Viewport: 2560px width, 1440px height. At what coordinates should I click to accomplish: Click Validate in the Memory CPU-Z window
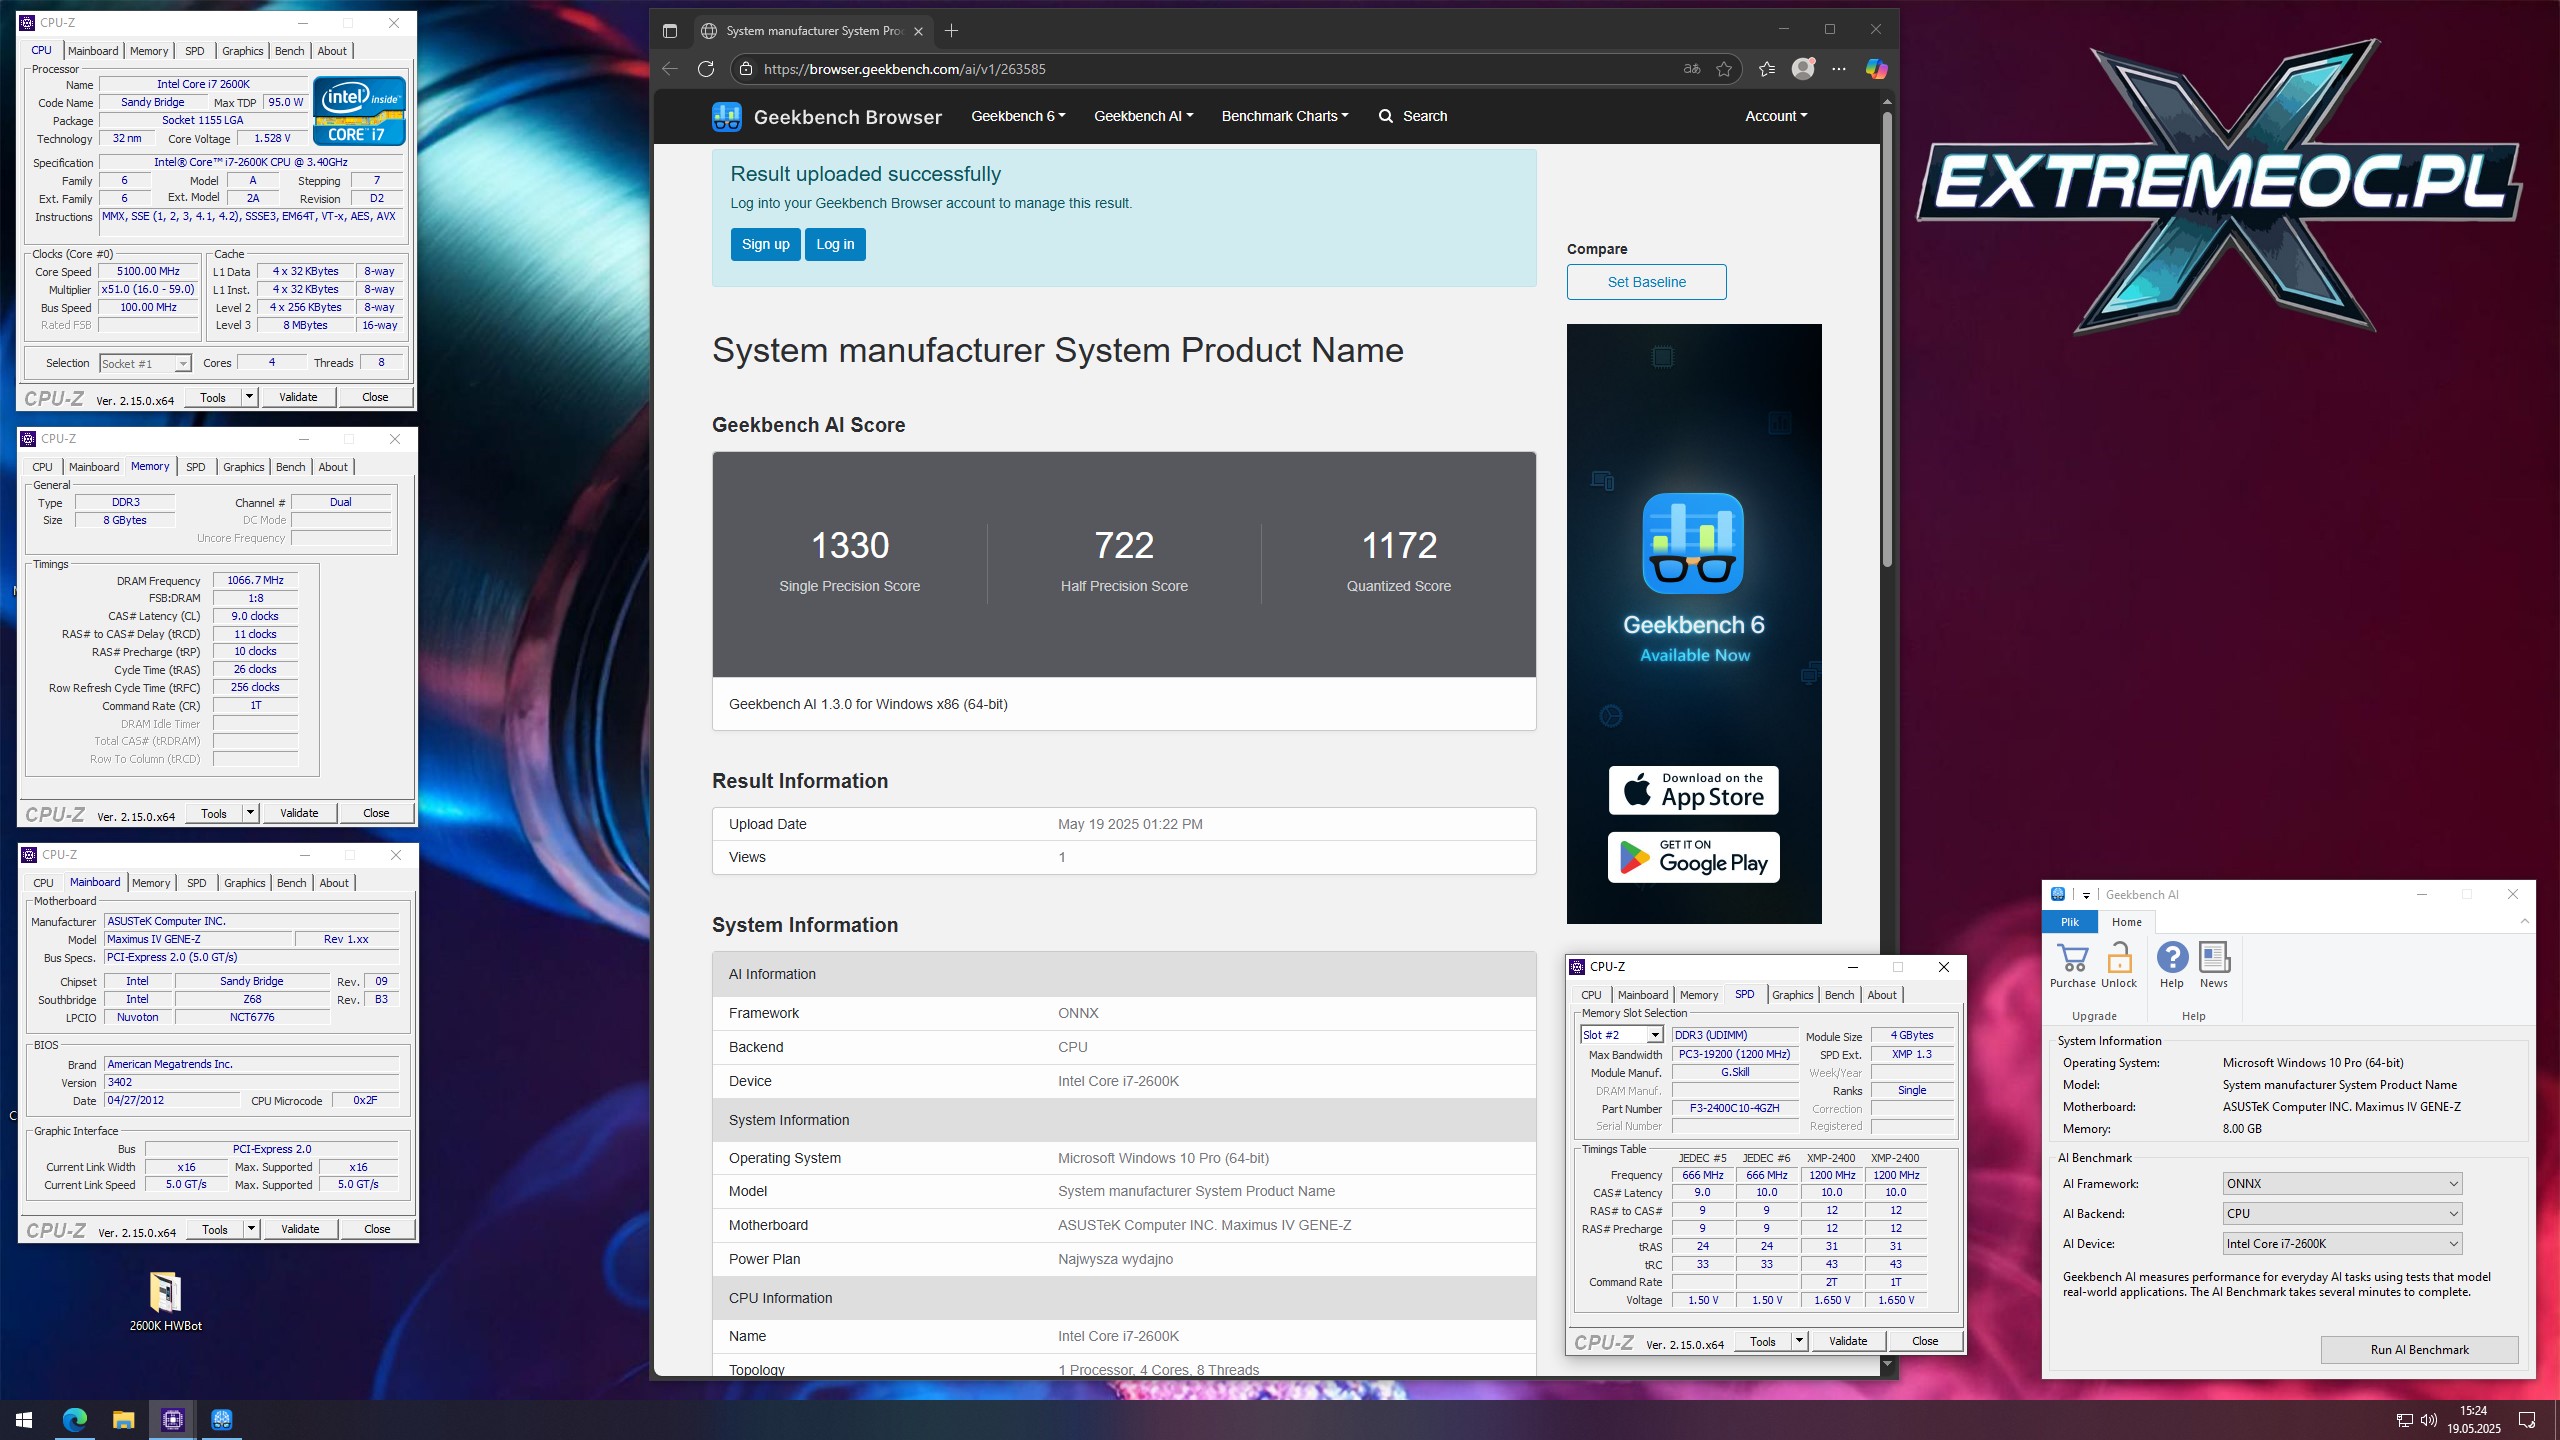click(299, 813)
